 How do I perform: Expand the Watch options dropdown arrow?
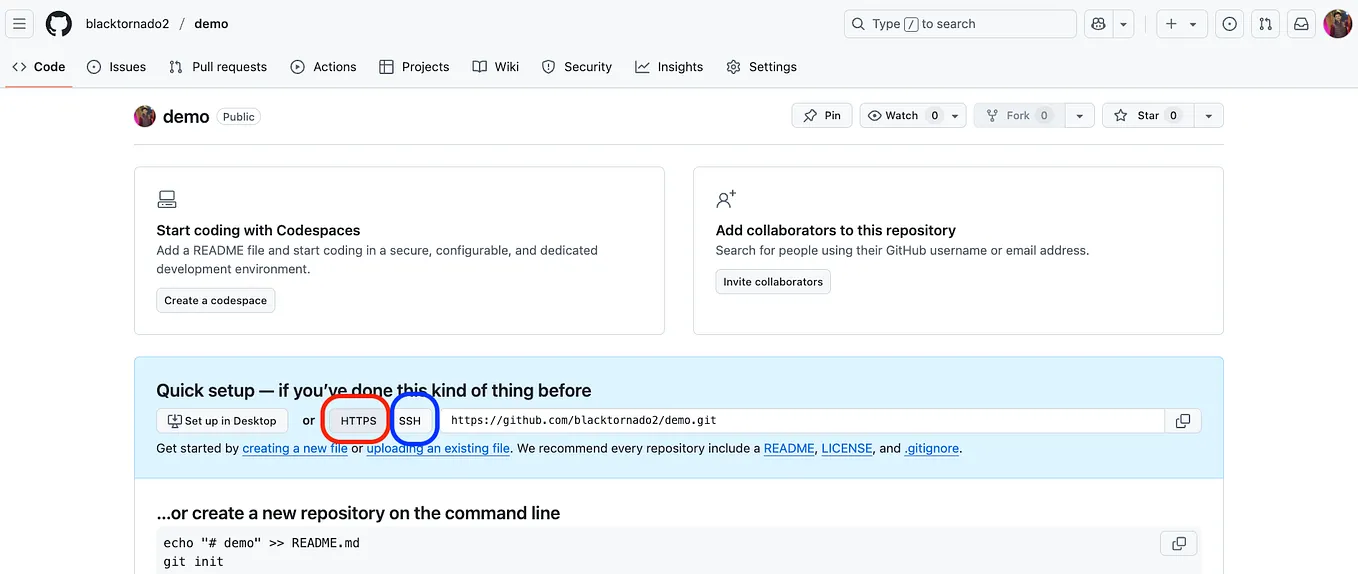click(956, 116)
